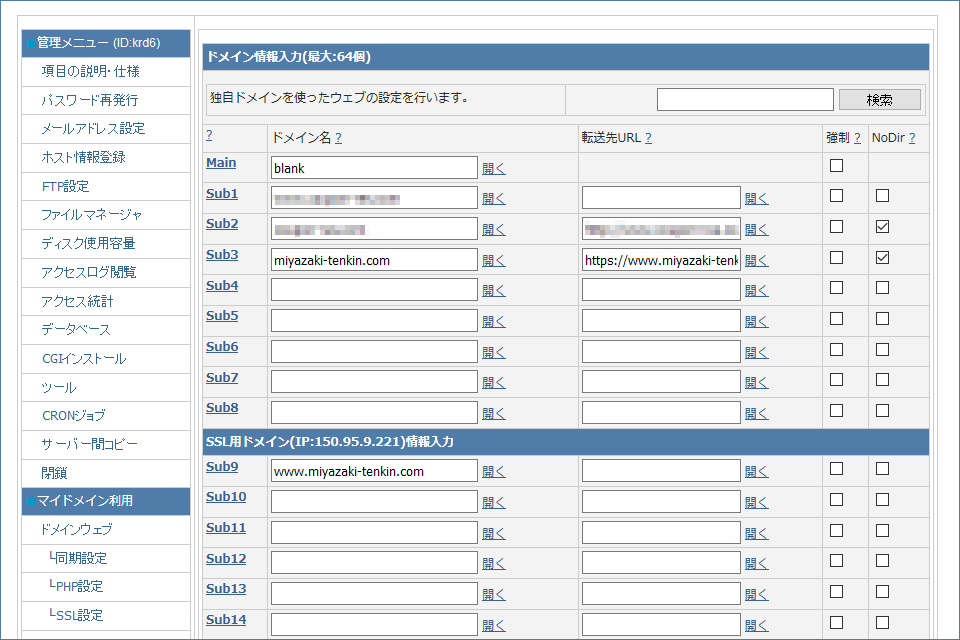
Task: Select CGIインストール in the sidebar
Action: click(84, 358)
